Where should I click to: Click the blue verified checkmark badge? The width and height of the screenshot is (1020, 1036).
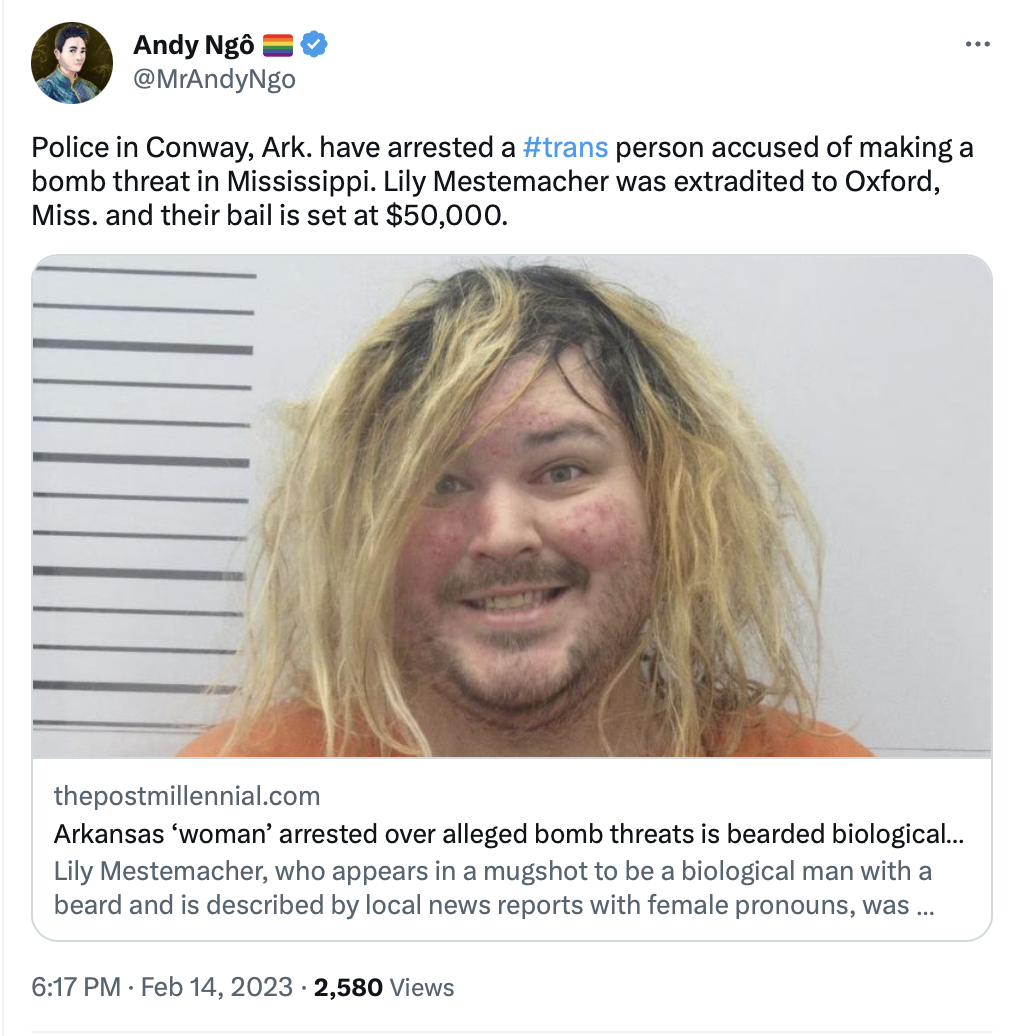point(314,44)
